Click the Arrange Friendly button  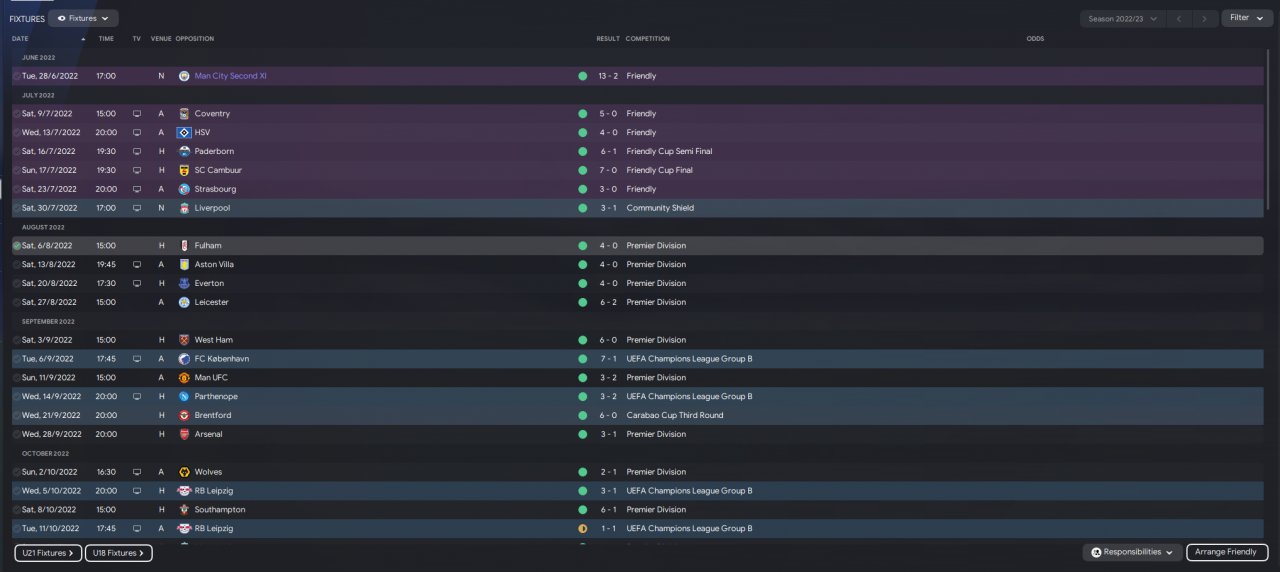1227,552
